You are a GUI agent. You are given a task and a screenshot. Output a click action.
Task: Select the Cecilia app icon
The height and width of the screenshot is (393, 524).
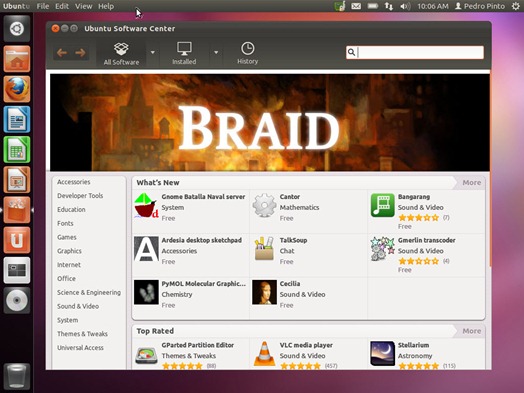point(264,292)
